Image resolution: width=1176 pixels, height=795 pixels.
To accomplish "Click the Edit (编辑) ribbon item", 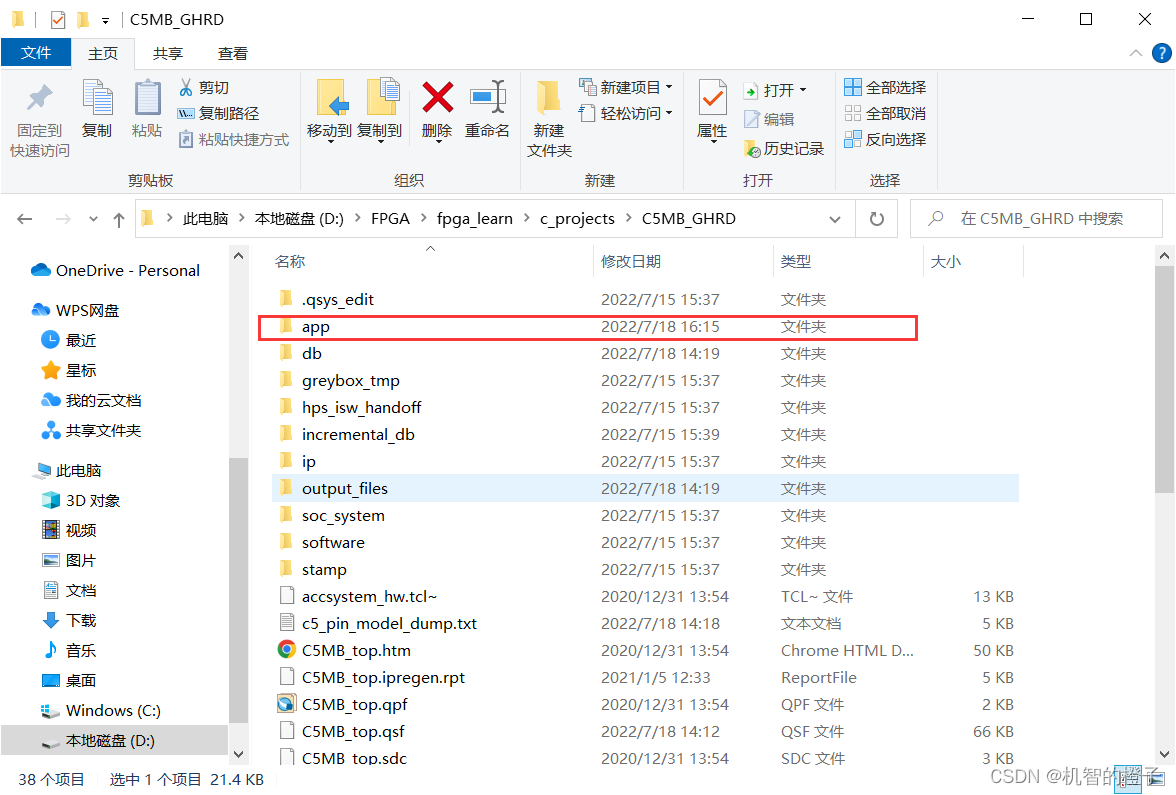I will [769, 119].
